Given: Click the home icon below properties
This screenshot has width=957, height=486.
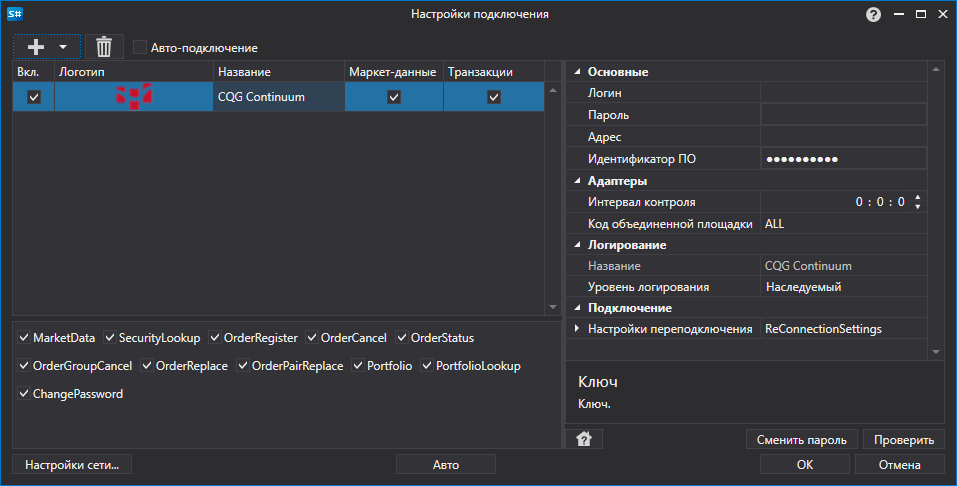Looking at the screenshot, I should tap(584, 439).
